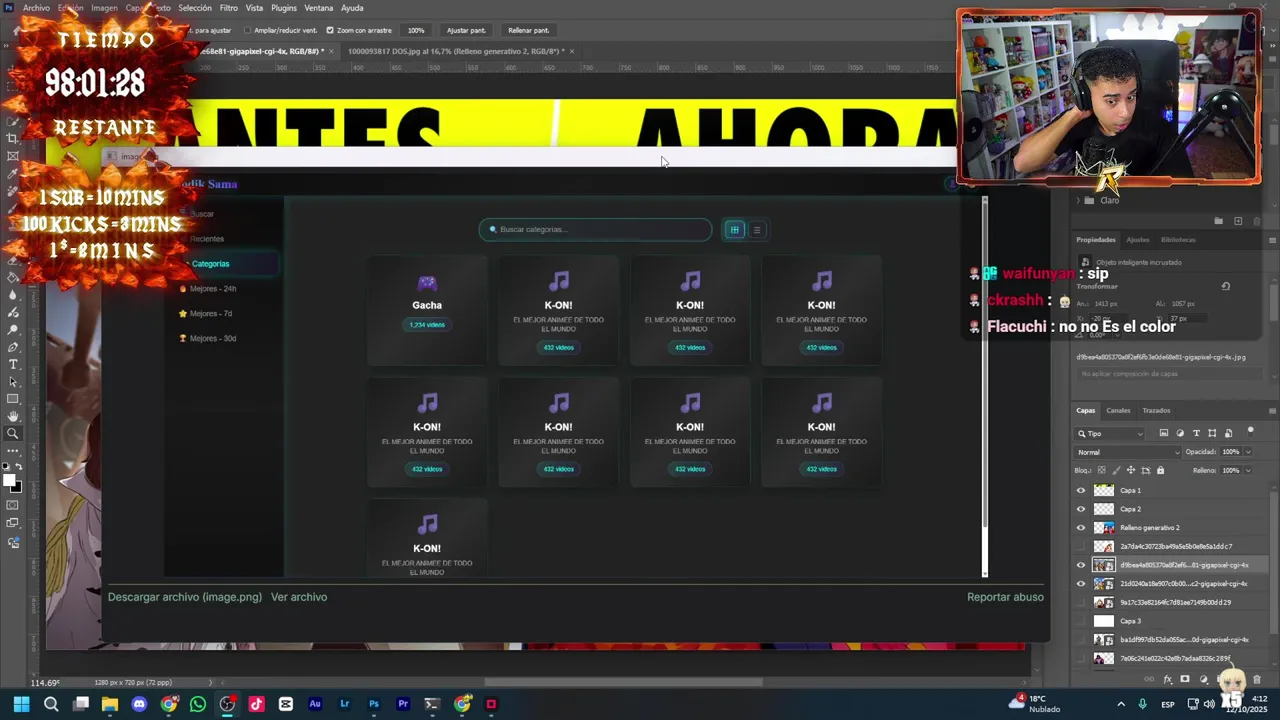The height and width of the screenshot is (720, 1280).
Task: Switch to the Trazados tab
Action: click(1156, 410)
